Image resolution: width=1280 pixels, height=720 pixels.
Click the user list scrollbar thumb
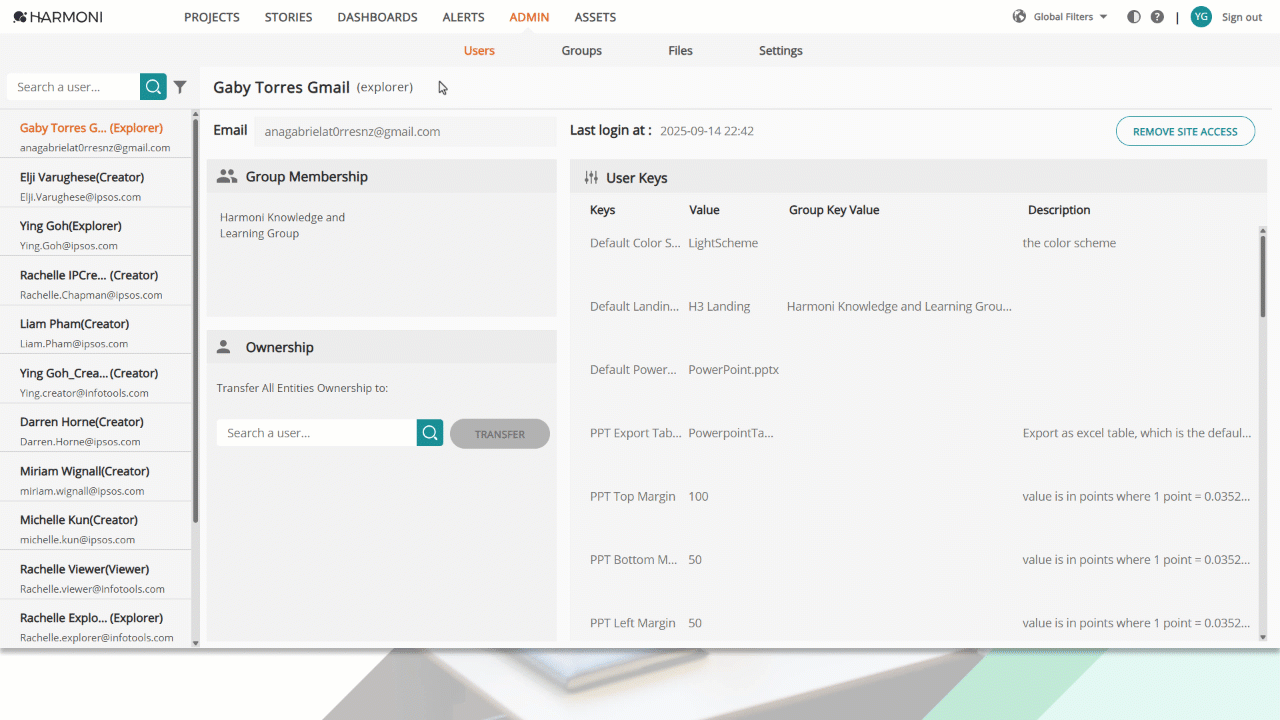[x=195, y=322]
